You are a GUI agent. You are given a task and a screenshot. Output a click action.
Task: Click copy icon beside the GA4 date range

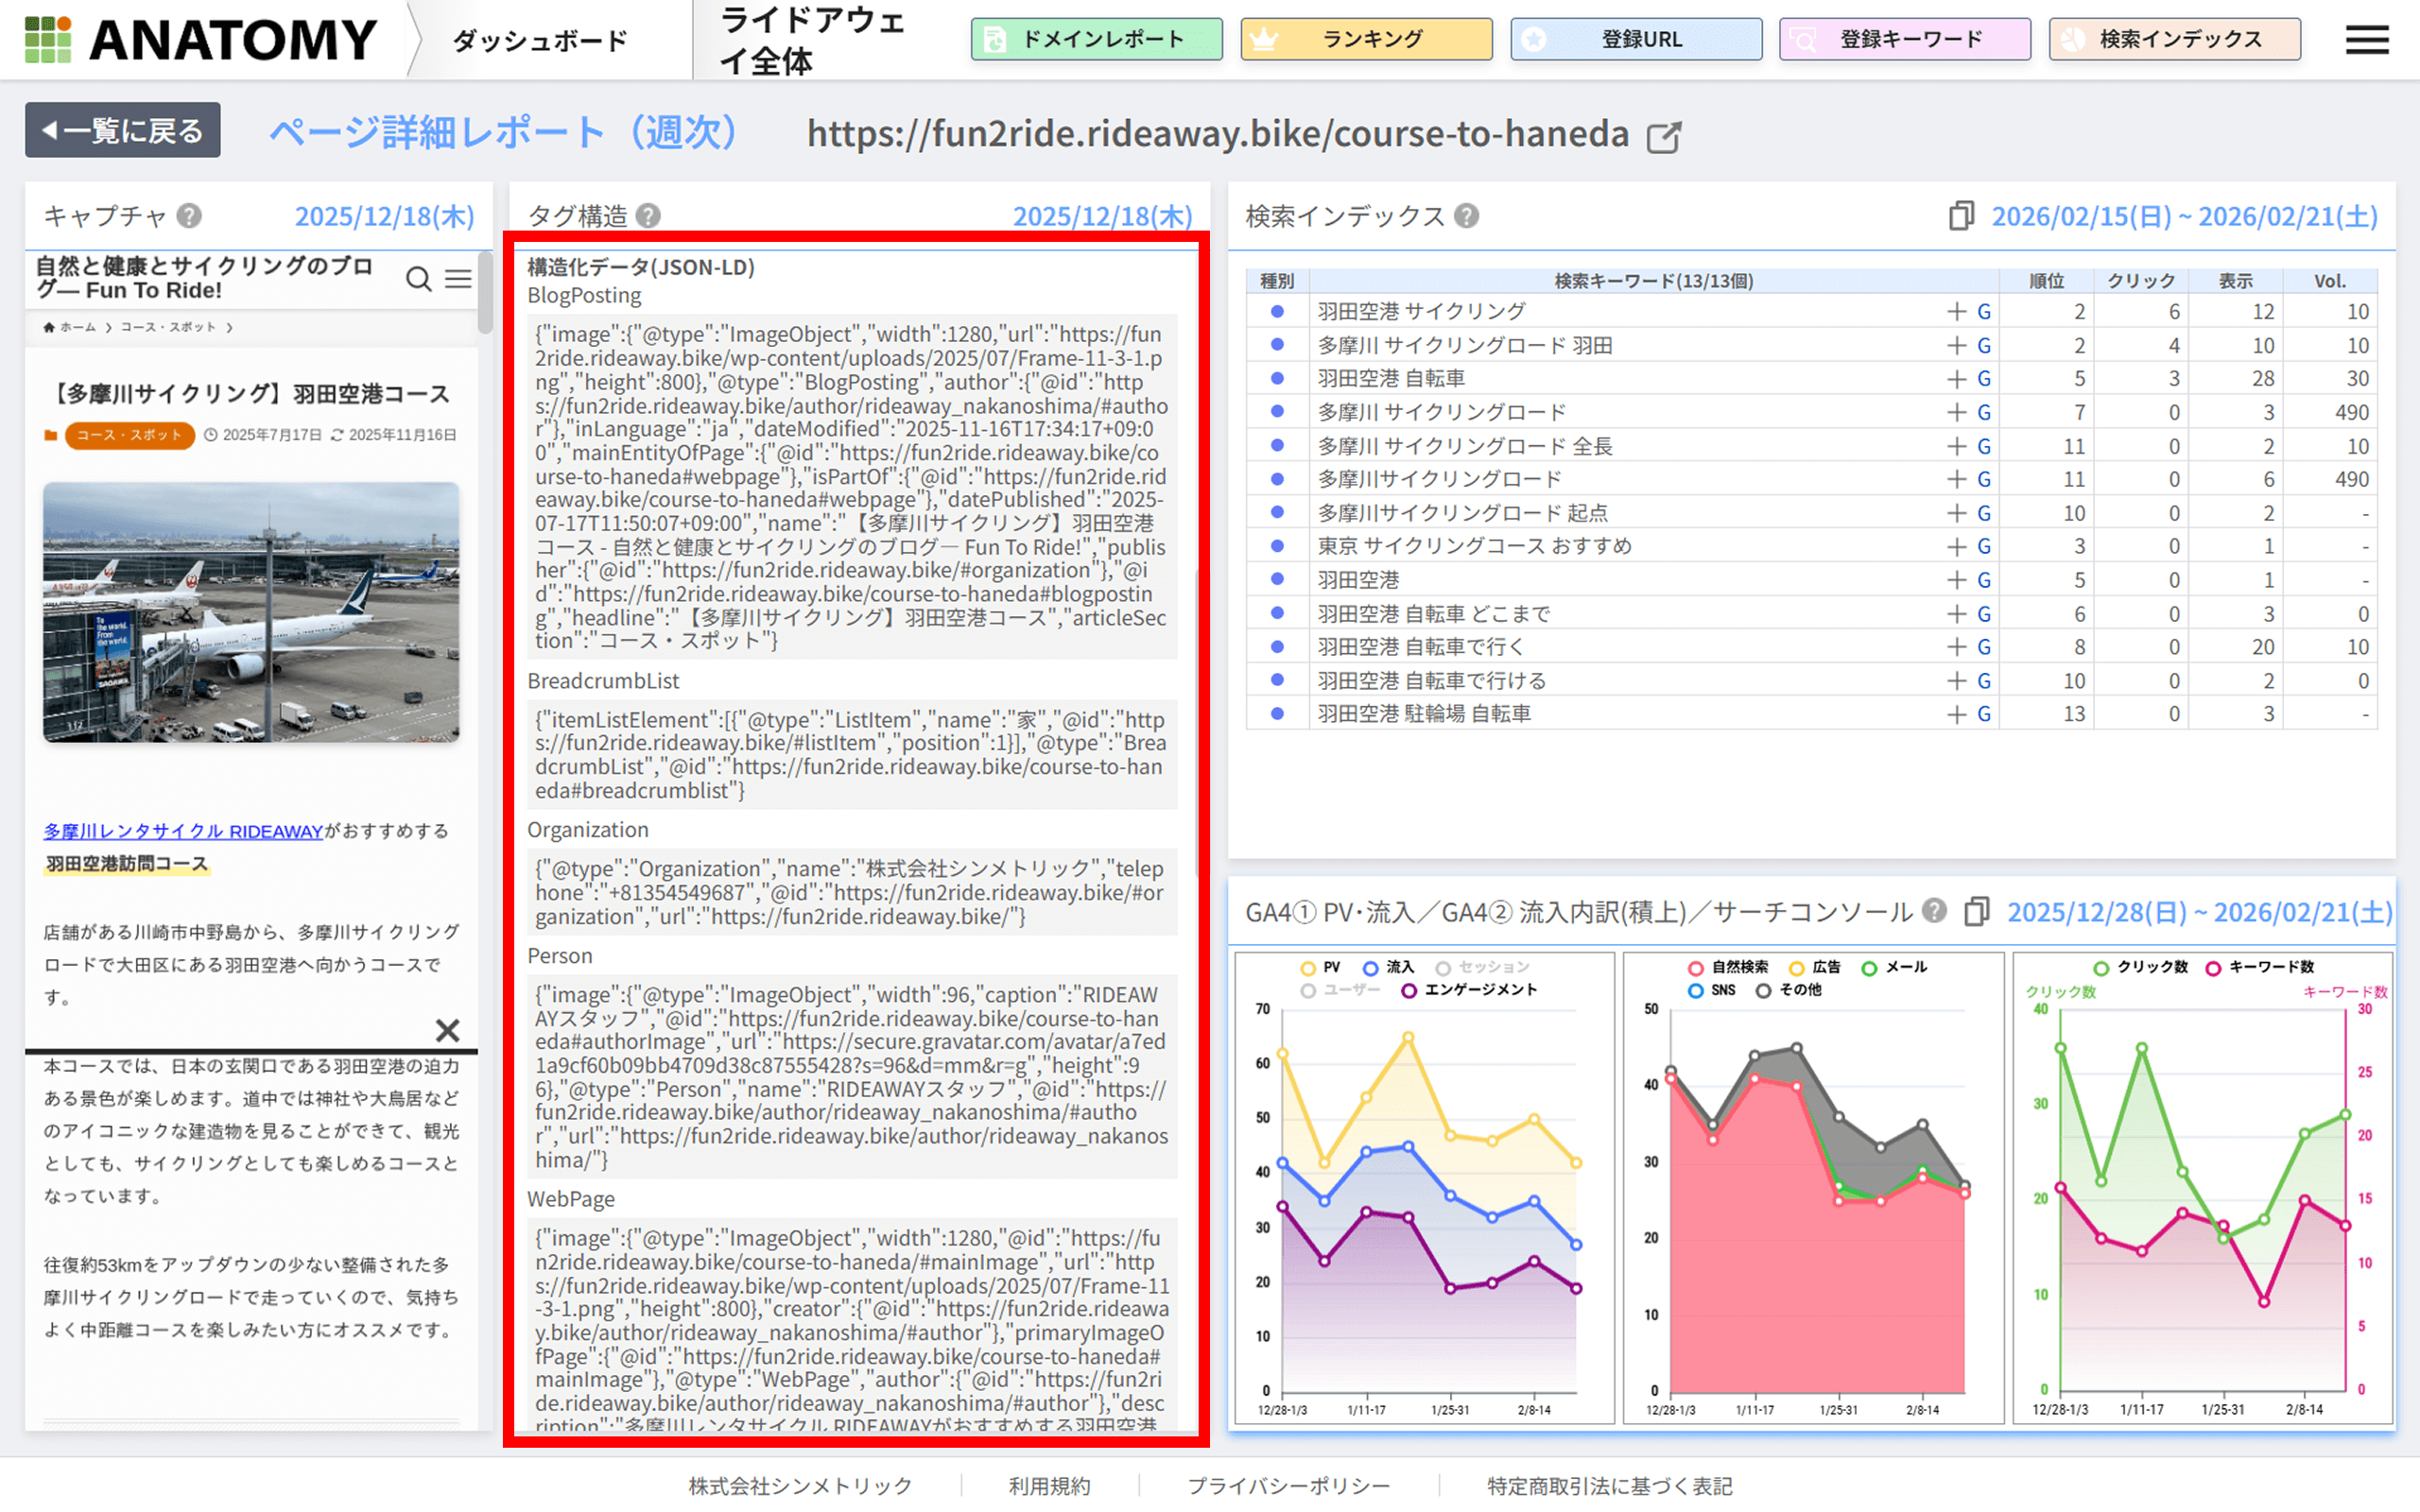(1976, 912)
